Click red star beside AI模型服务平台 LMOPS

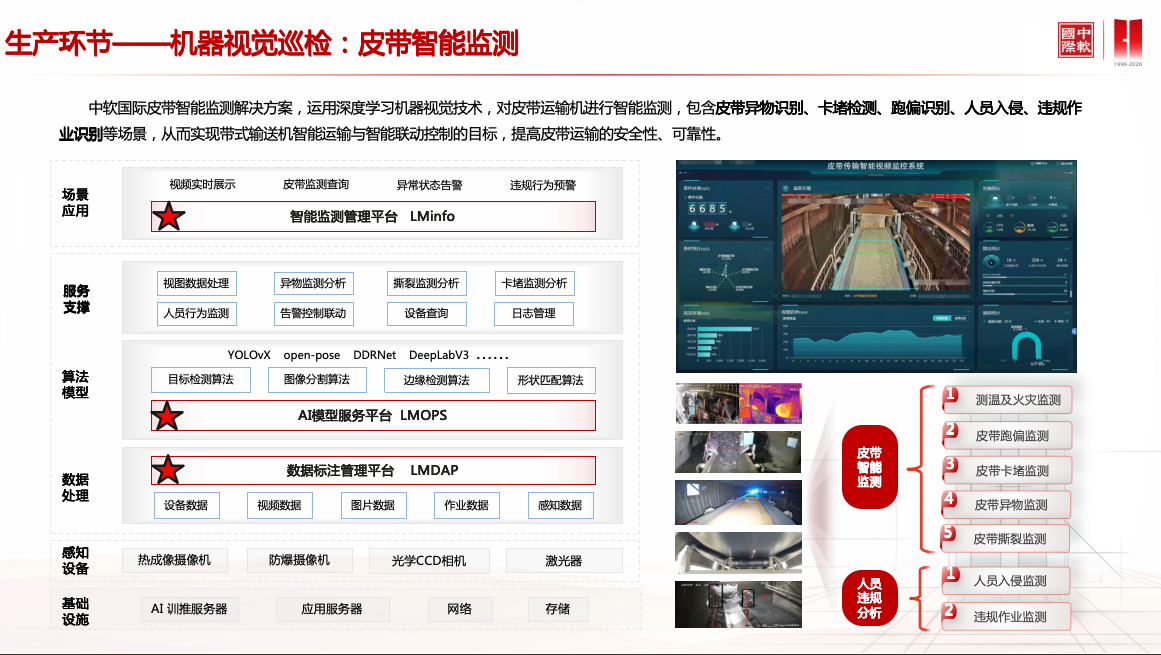pos(168,415)
